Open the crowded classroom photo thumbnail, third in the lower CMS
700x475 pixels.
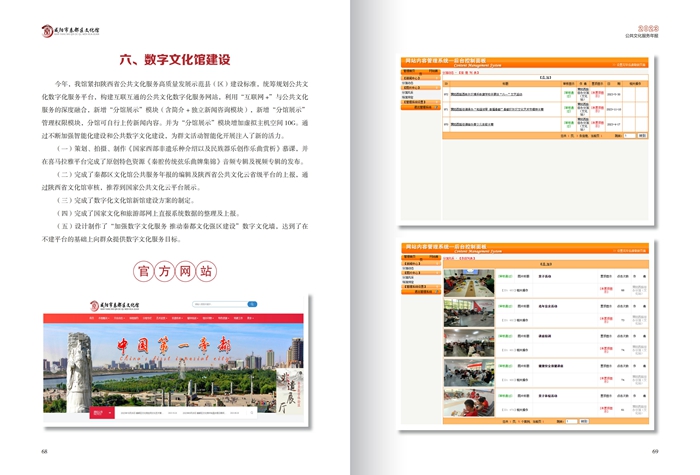tap(469, 343)
